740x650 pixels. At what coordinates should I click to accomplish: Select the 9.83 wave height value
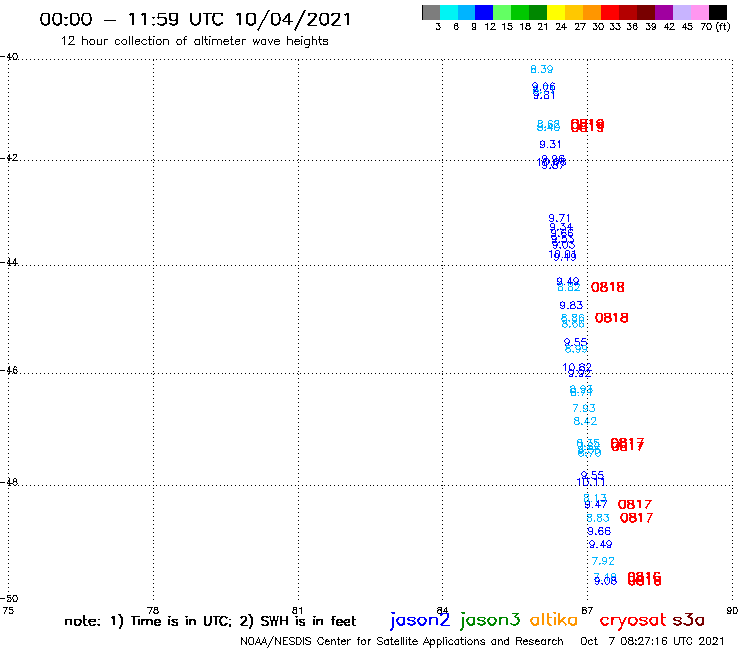tap(571, 305)
